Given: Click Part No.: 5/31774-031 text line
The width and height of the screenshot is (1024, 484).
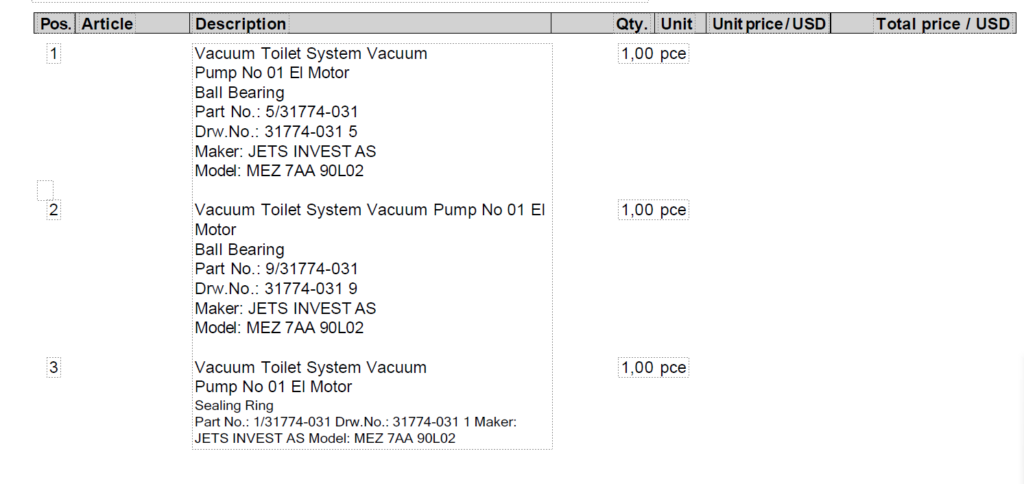Looking at the screenshot, I should coord(276,112).
